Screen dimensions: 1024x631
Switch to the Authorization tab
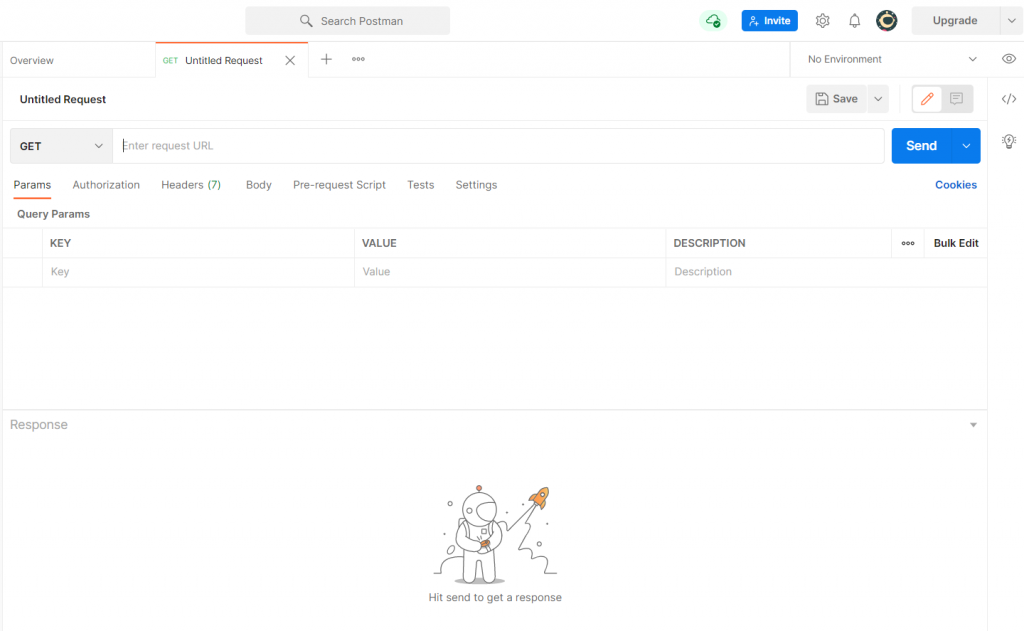pyautogui.click(x=106, y=185)
